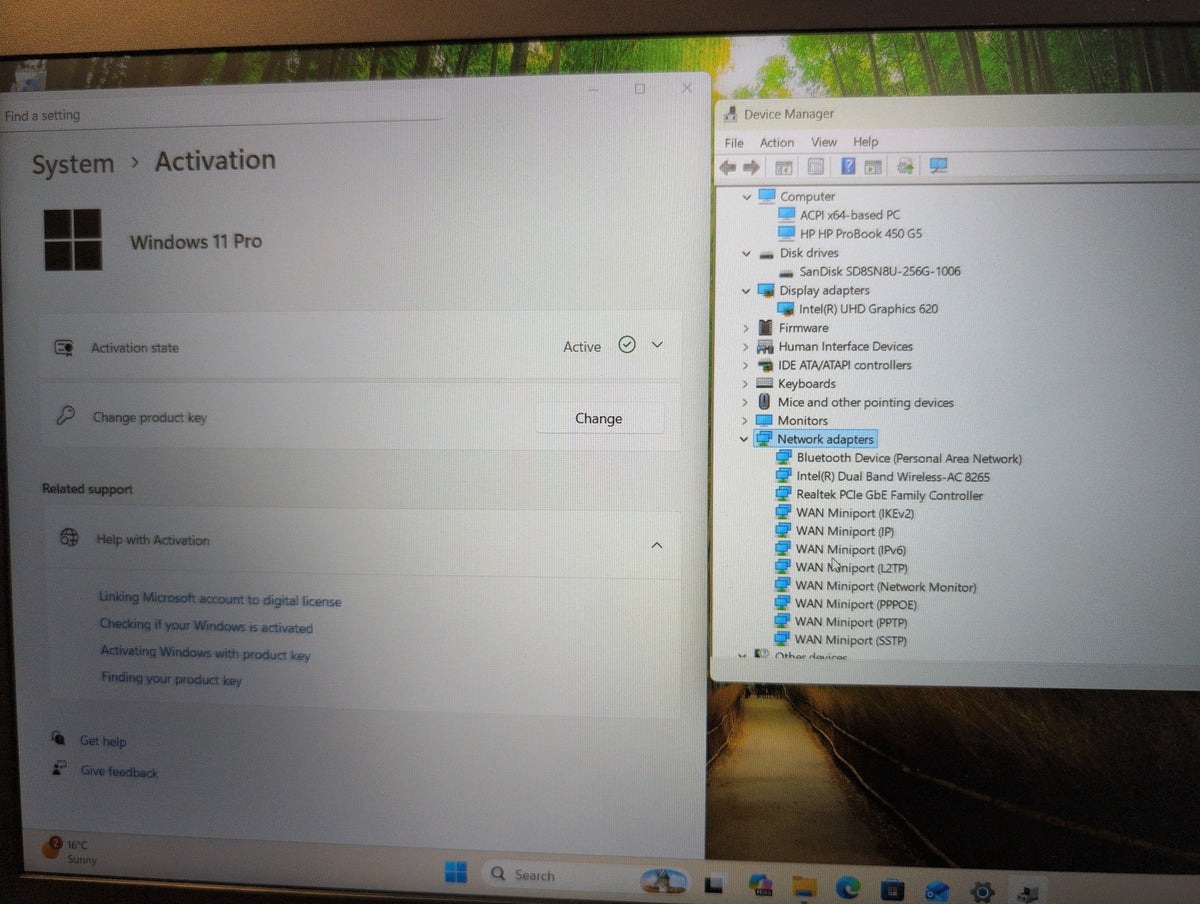Open the File menu in Device Manager
This screenshot has height=904, width=1200.
[x=734, y=142]
